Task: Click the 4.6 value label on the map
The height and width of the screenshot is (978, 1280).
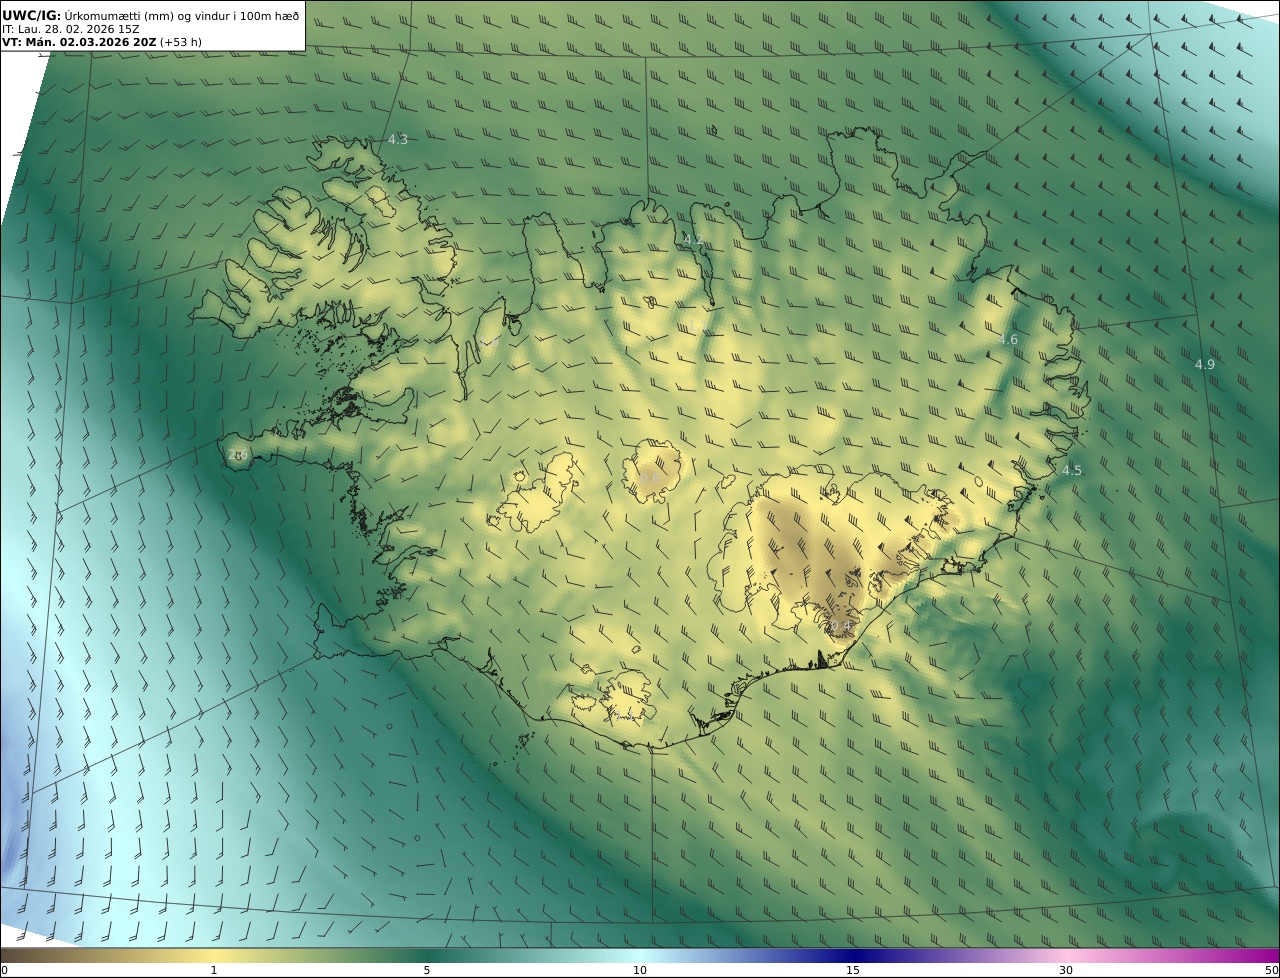Action: pos(1008,339)
